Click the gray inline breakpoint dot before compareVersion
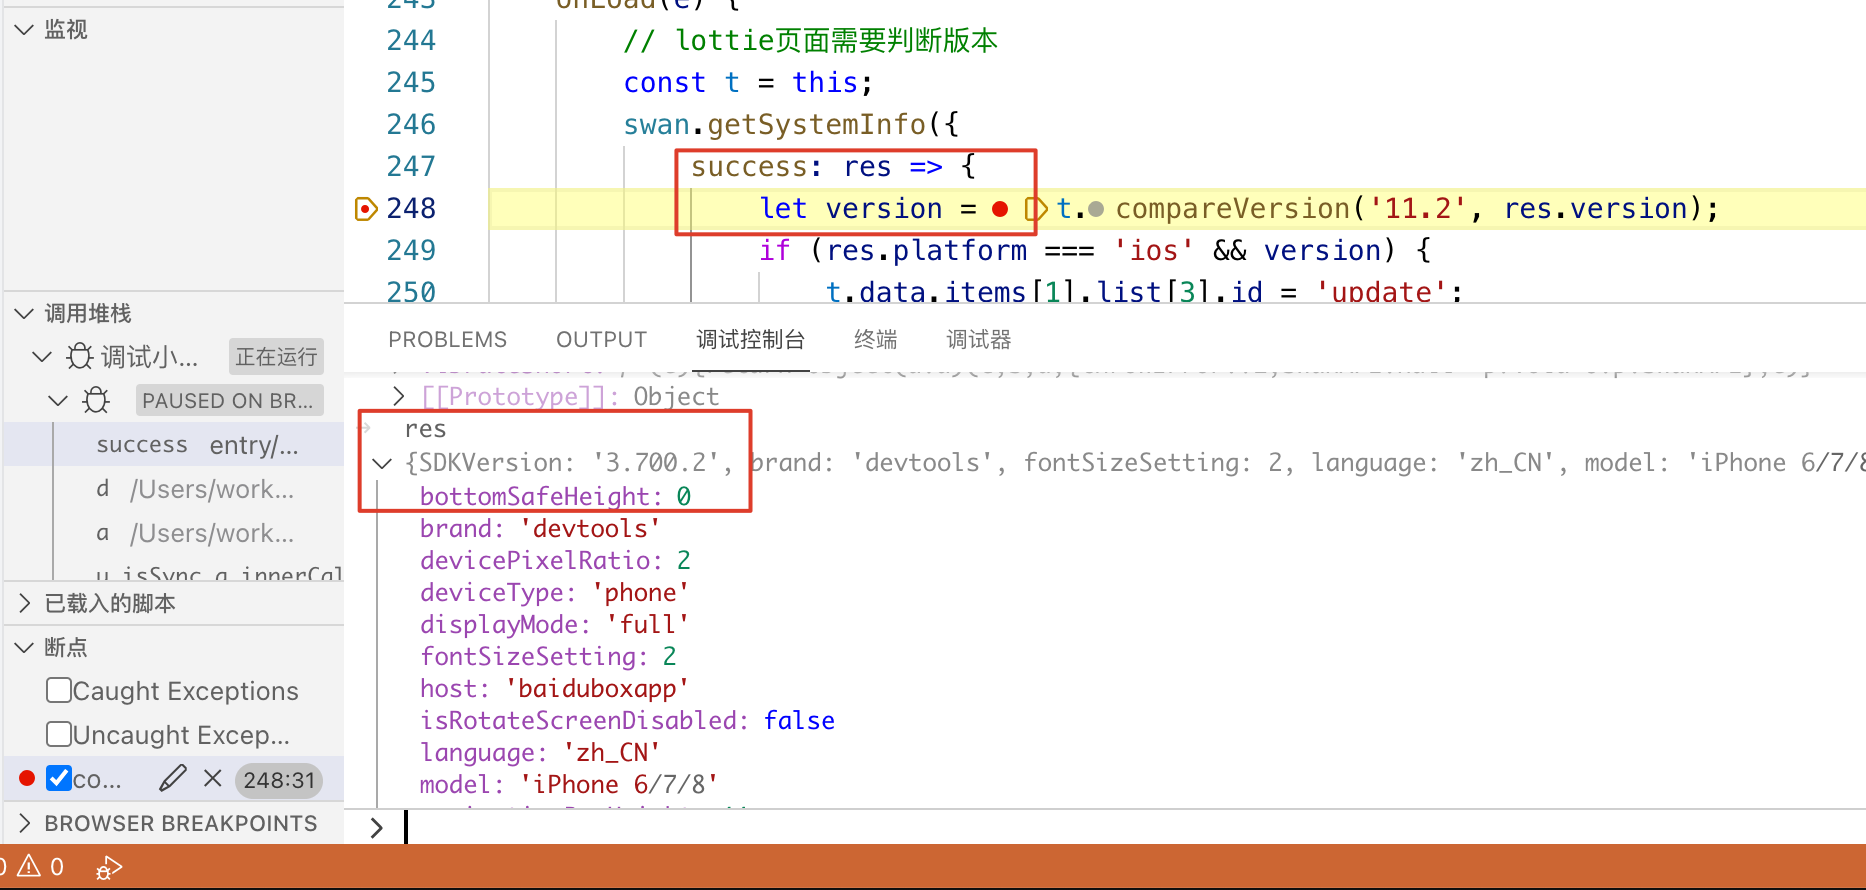Image resolution: width=1866 pixels, height=890 pixels. click(x=1096, y=209)
